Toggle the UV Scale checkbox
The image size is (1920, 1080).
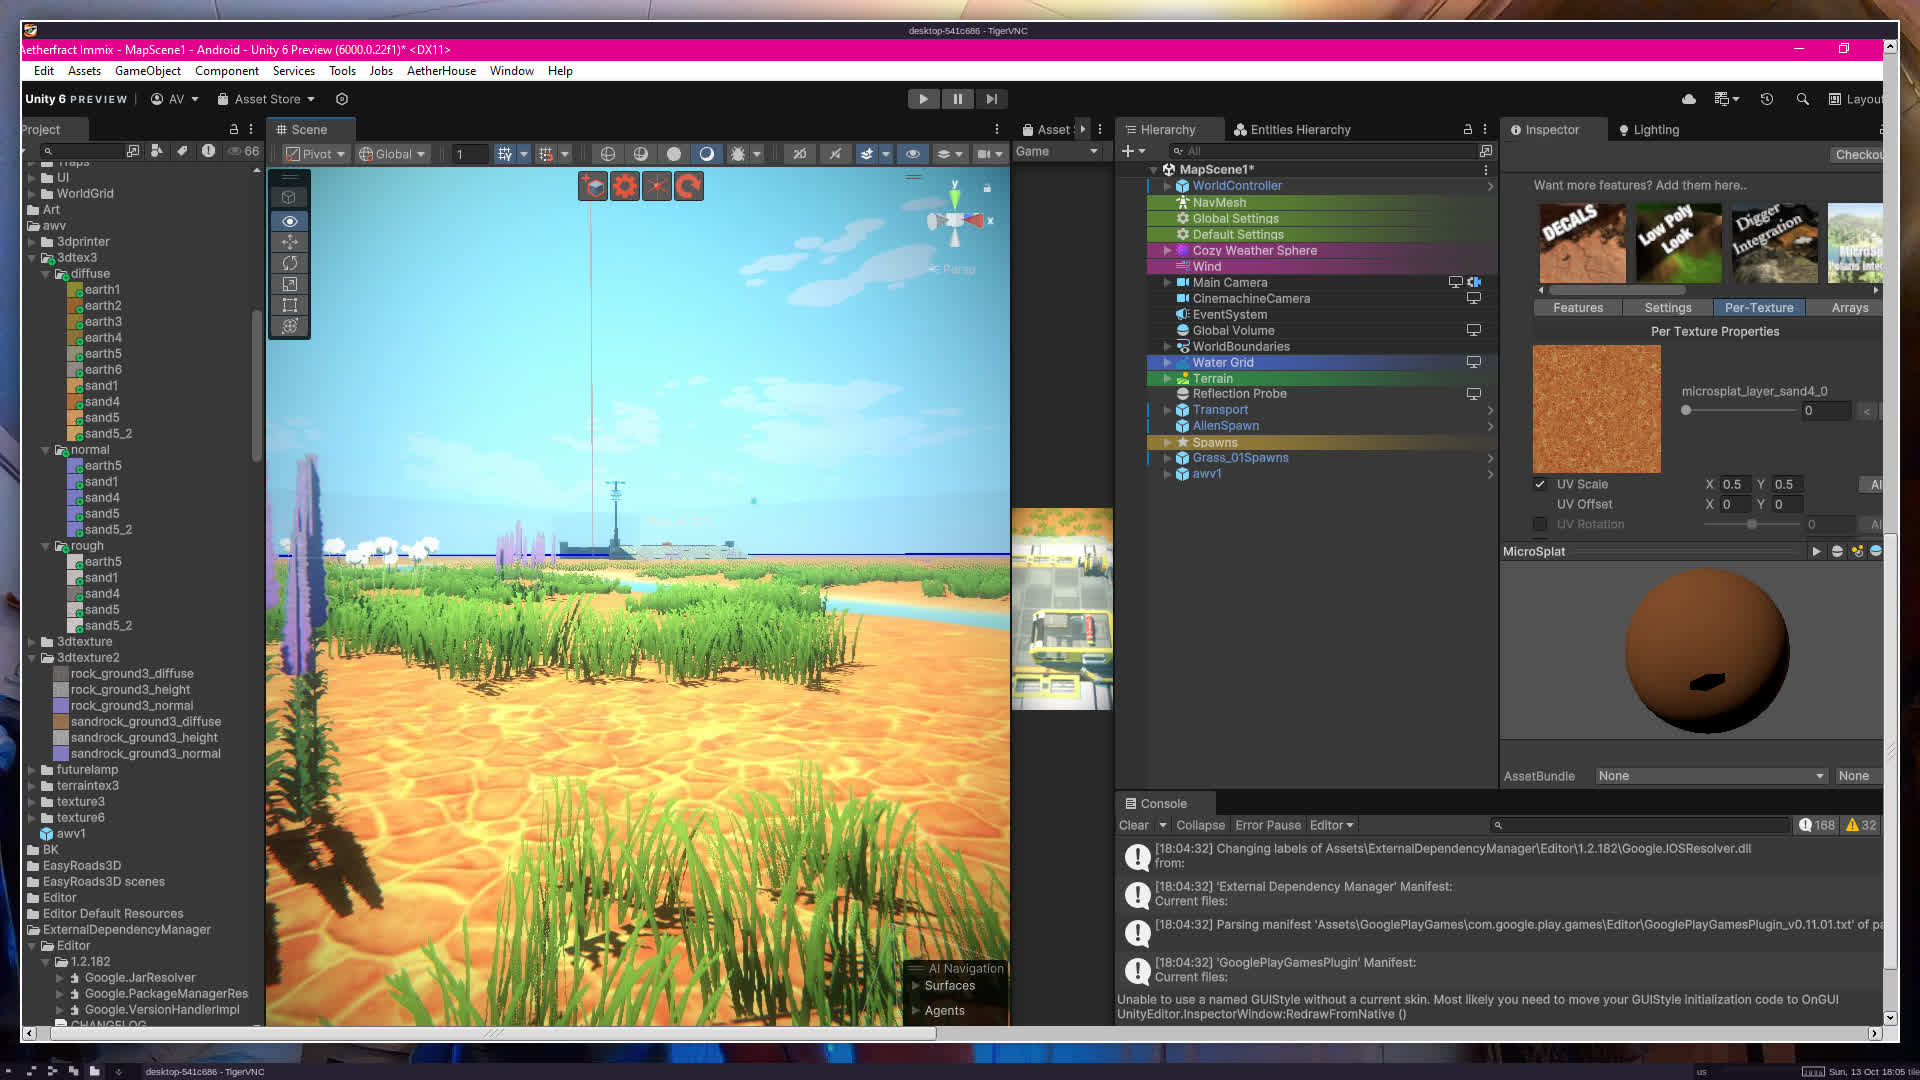(1540, 484)
